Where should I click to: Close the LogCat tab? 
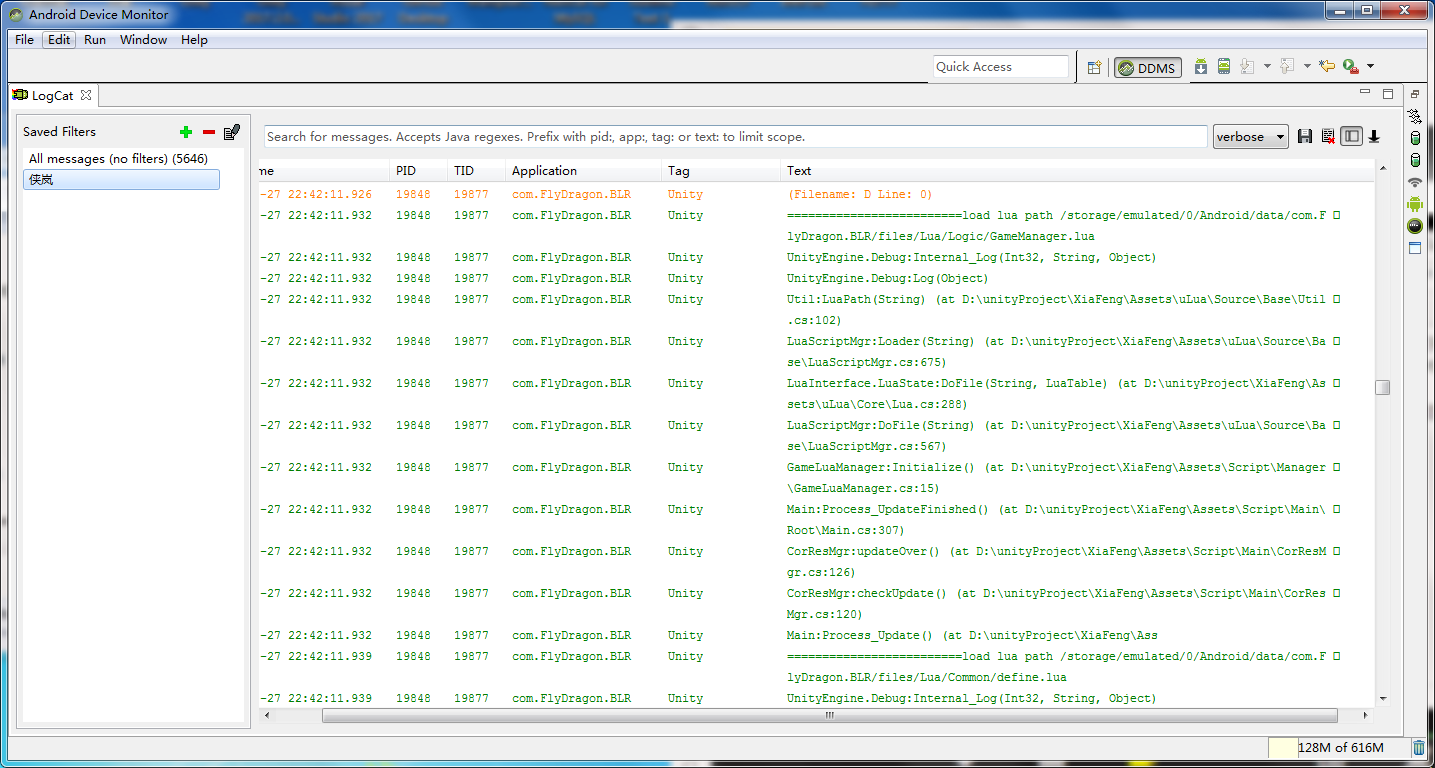coord(86,96)
